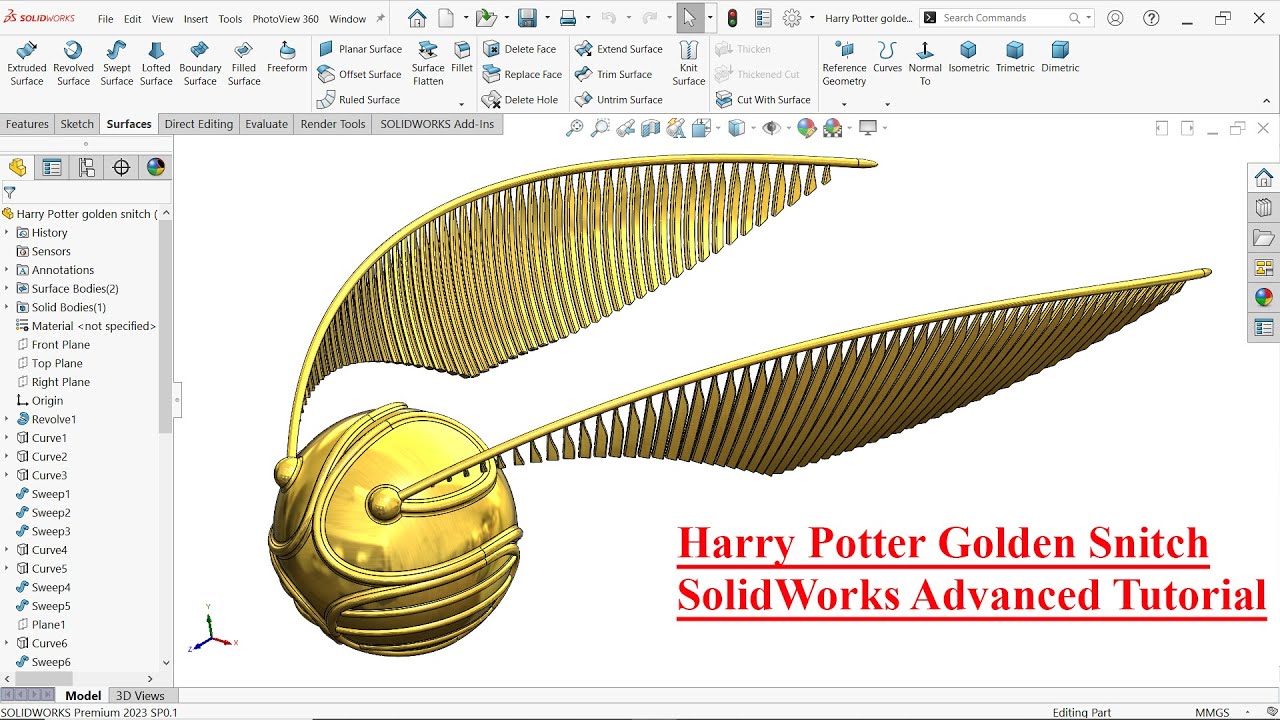Set view Normal To

click(x=925, y=63)
